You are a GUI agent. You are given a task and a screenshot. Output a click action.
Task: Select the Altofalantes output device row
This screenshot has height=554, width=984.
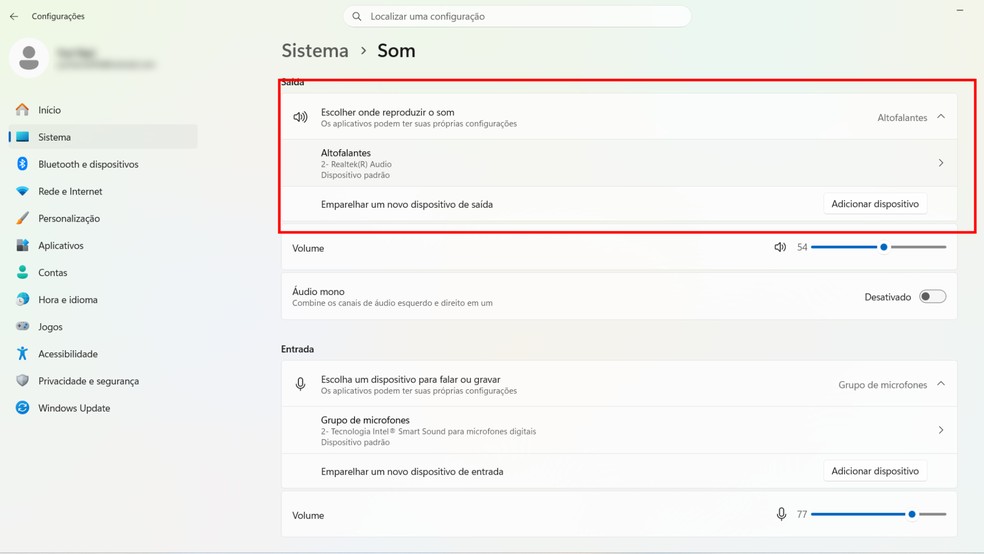[x=619, y=163]
